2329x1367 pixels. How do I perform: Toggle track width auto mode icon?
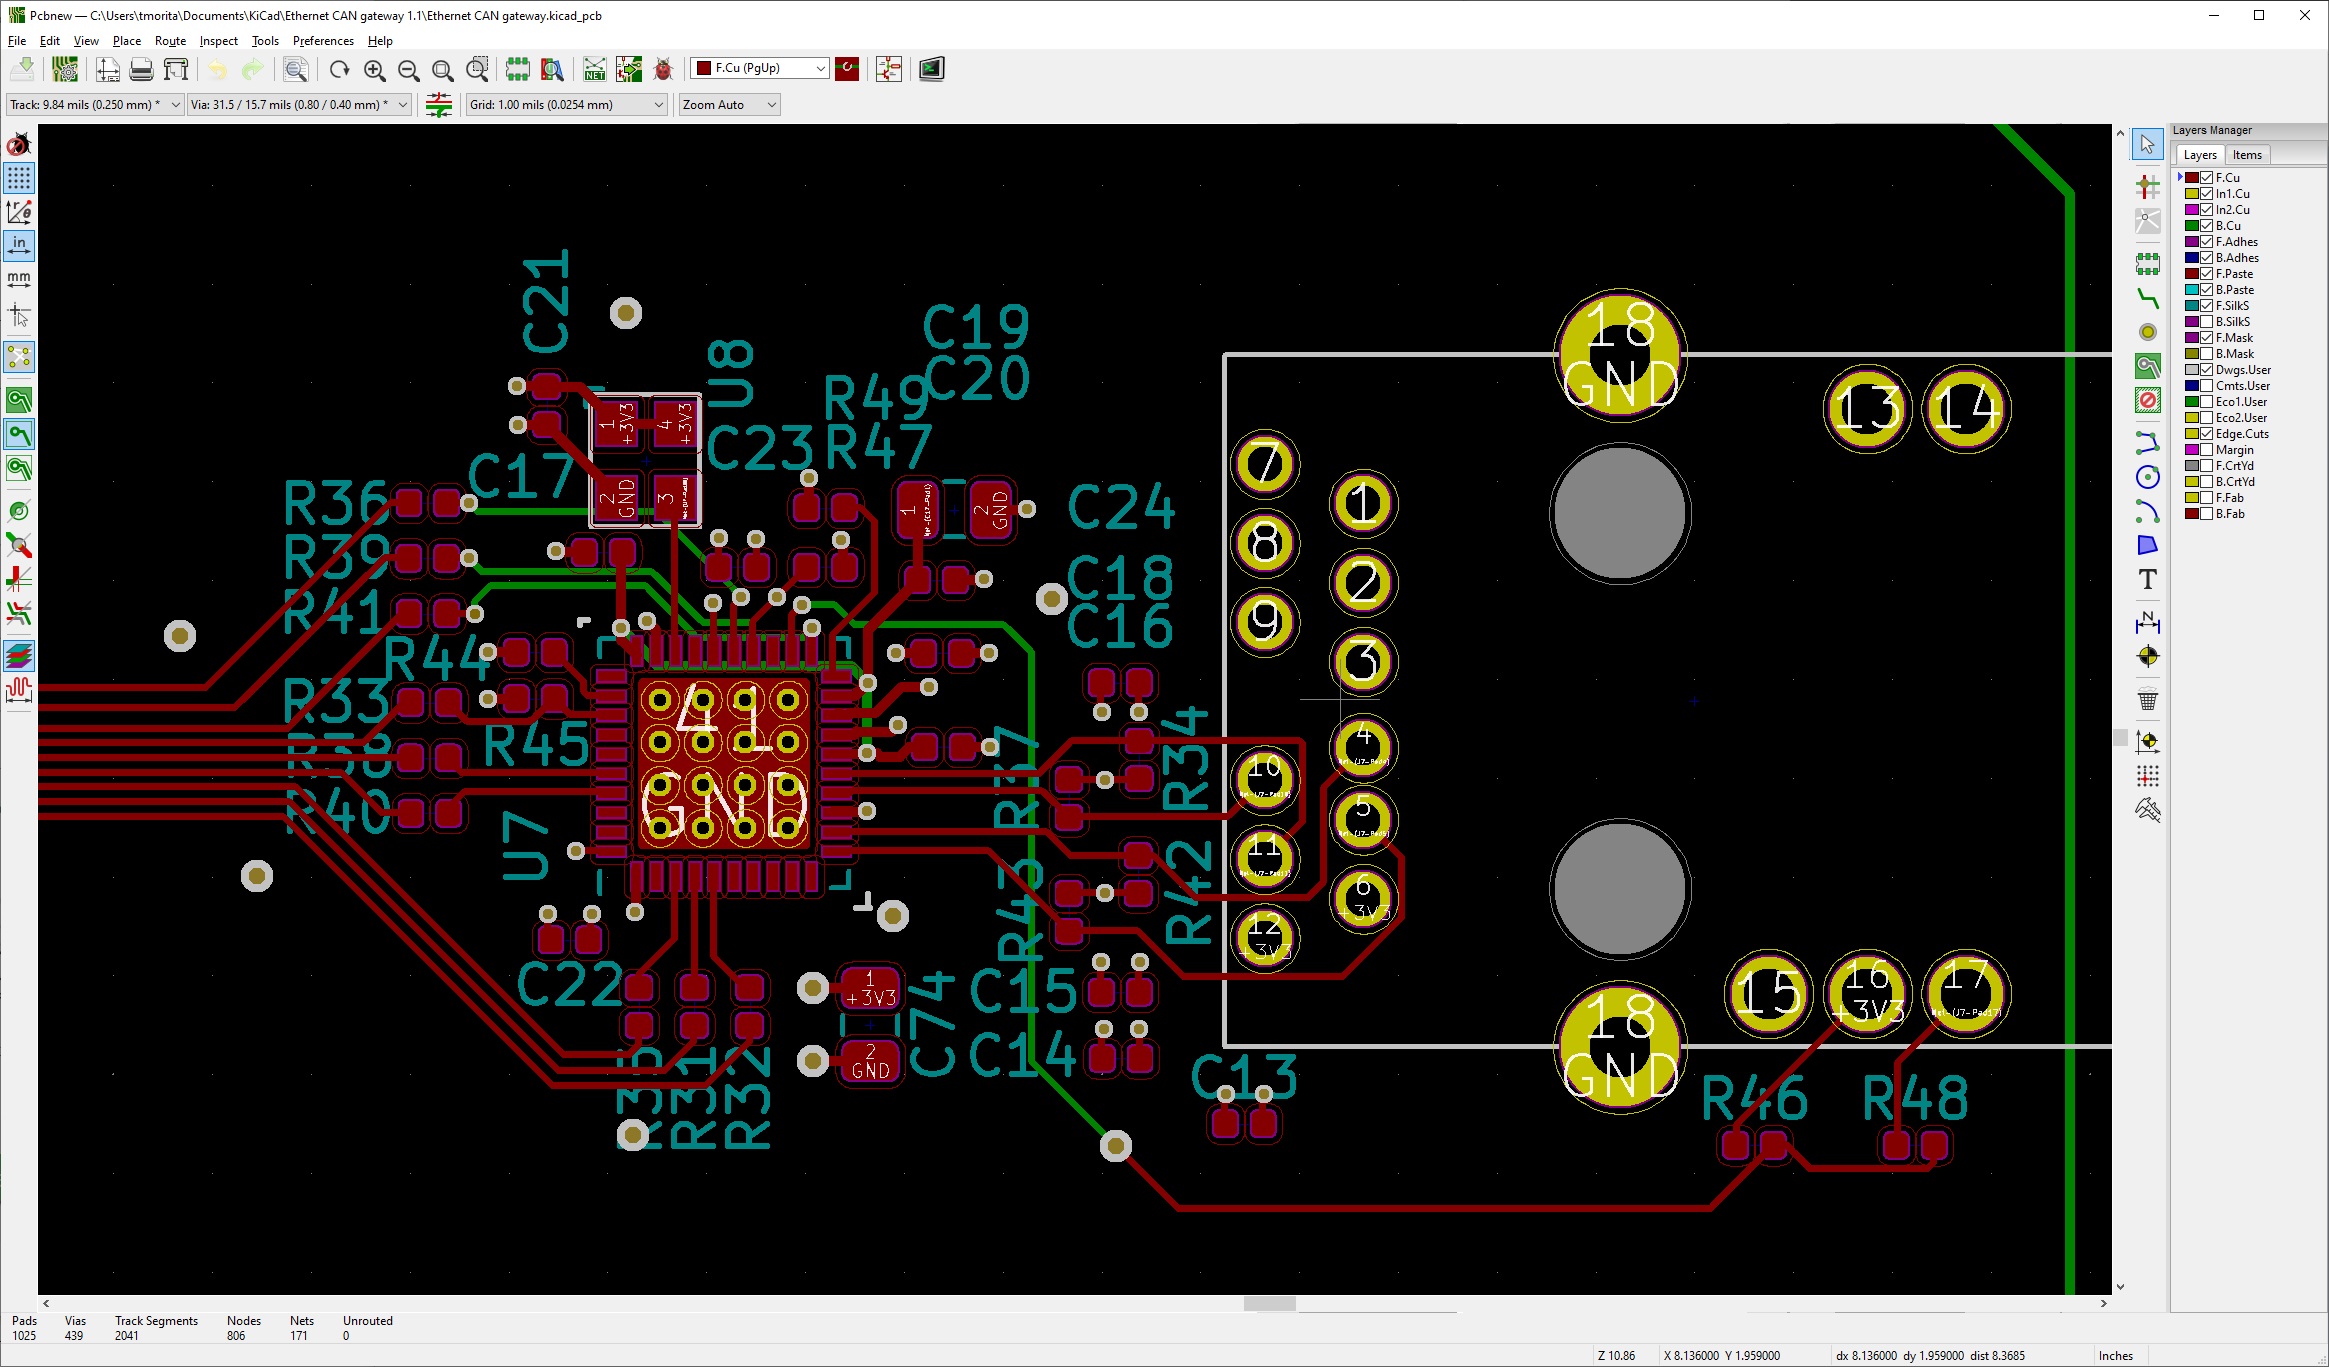[439, 105]
